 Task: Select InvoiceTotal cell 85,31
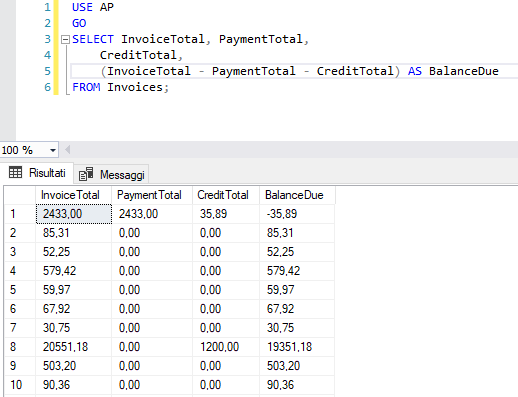[73, 233]
